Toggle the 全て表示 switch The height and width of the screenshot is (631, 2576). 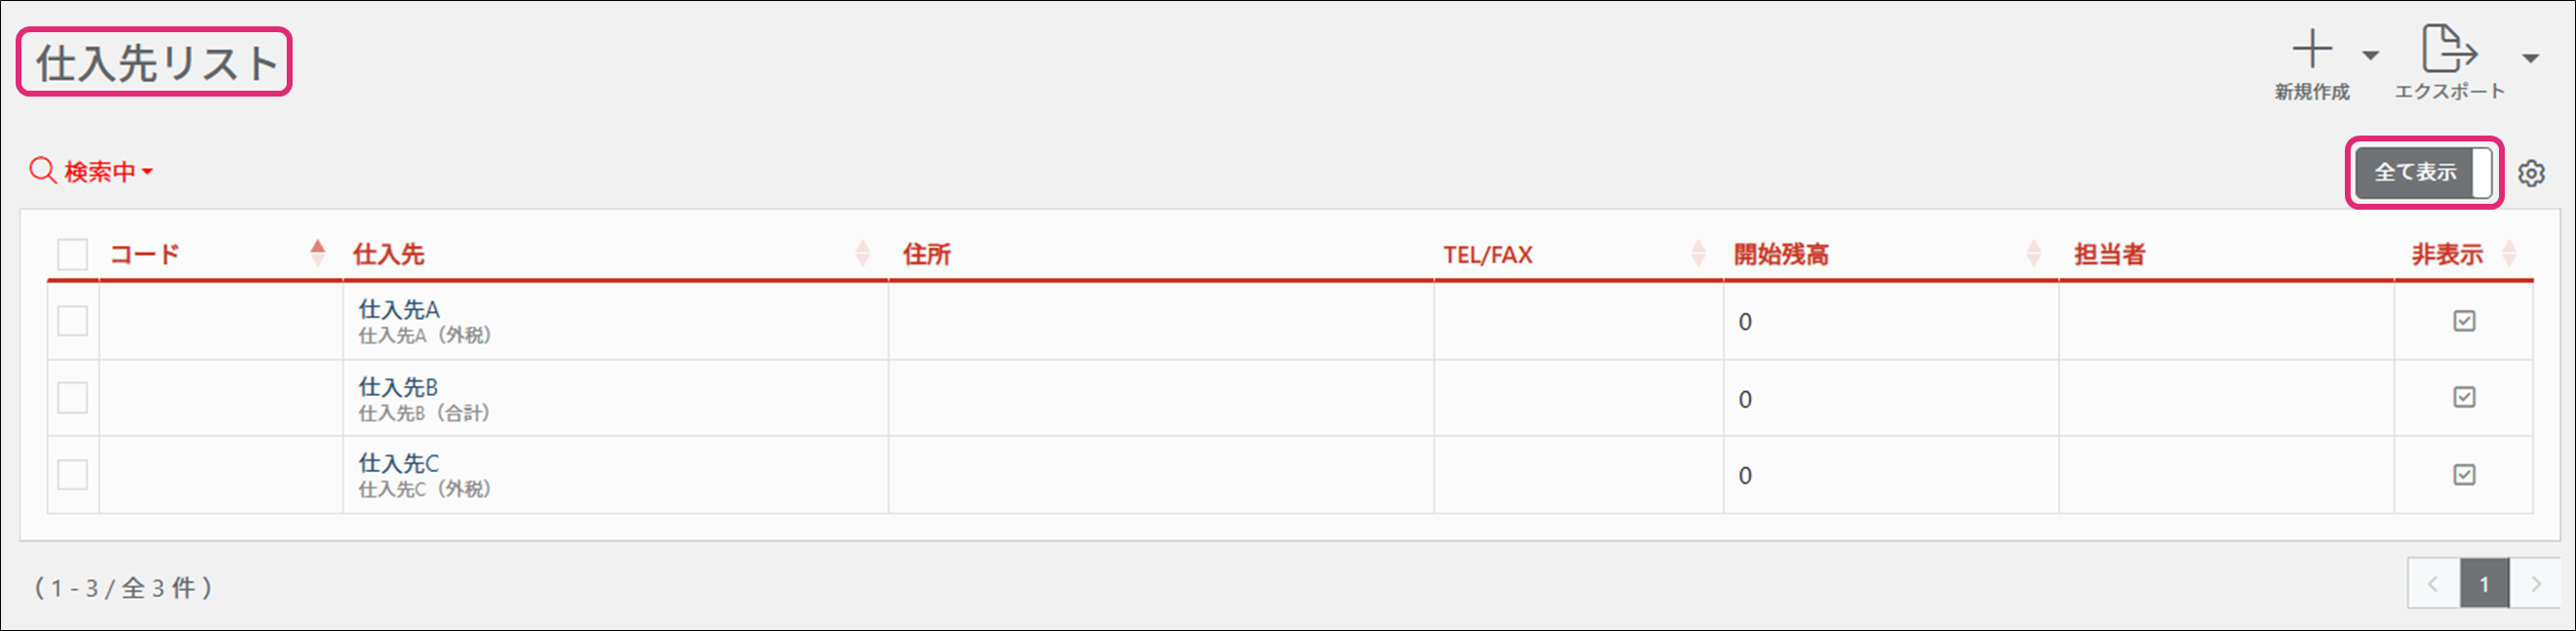2424,173
